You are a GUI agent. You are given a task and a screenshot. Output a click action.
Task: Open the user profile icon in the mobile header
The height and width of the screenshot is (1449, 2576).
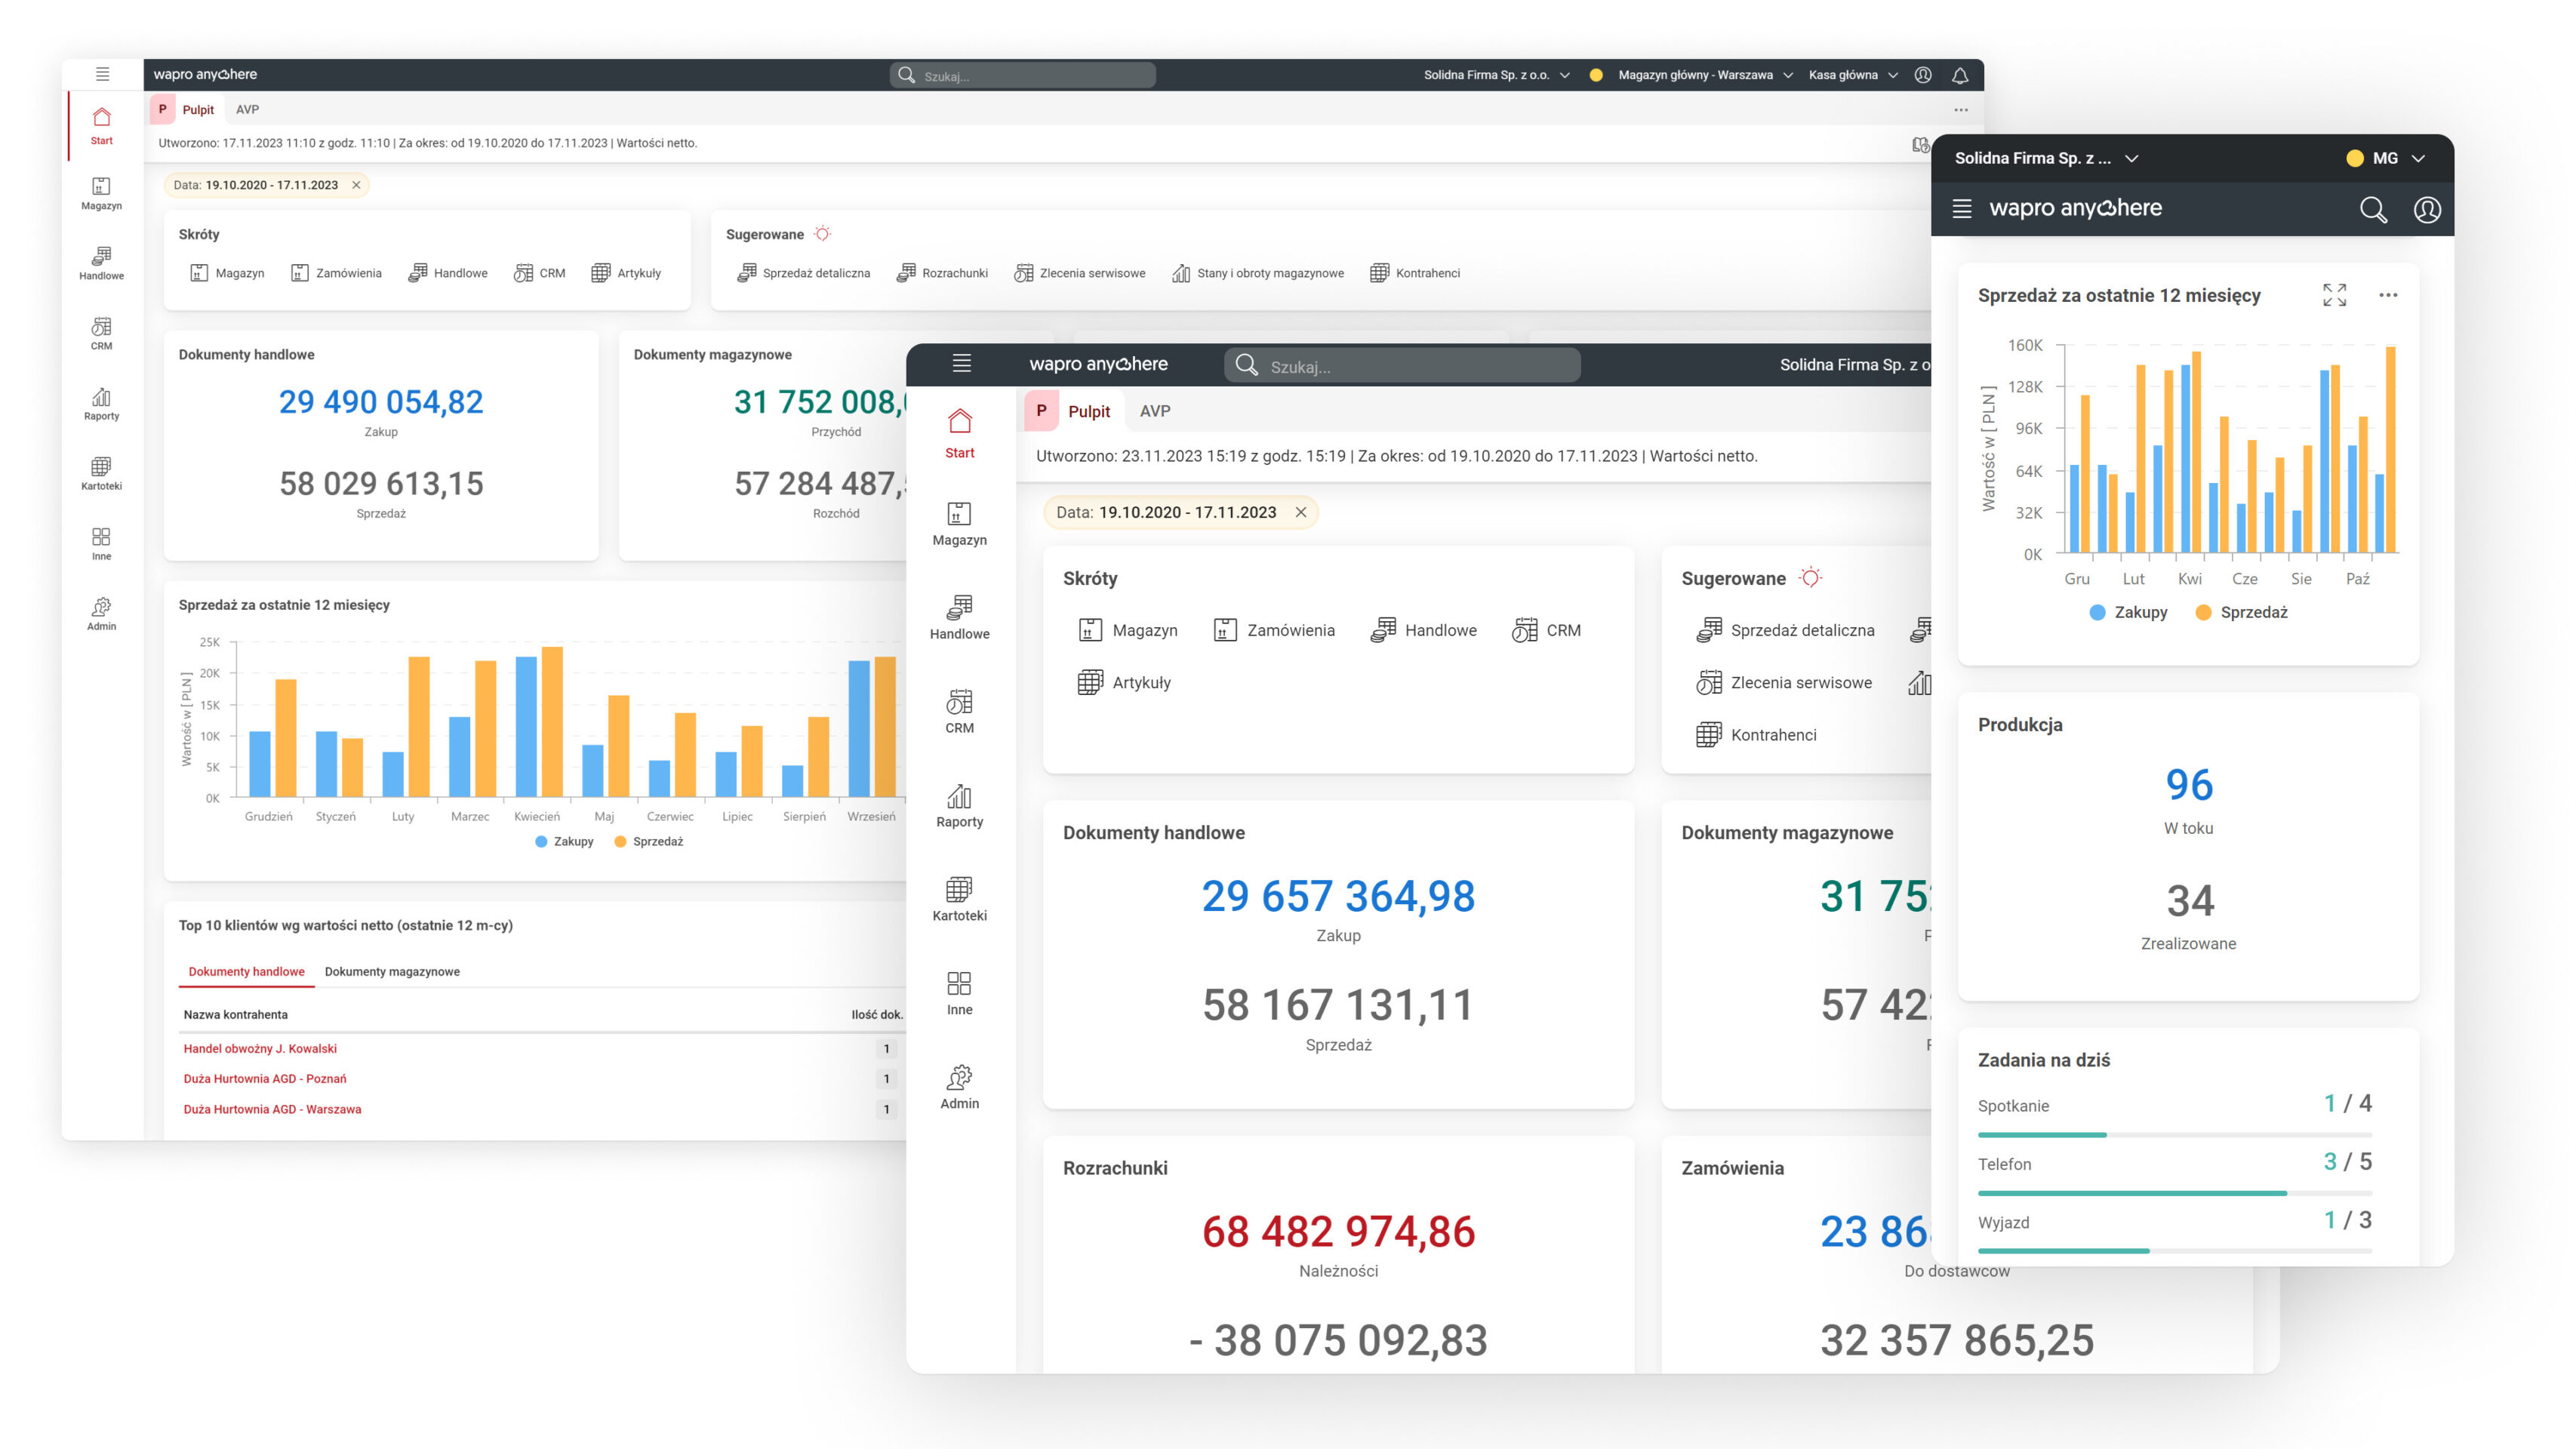[x=2427, y=209]
